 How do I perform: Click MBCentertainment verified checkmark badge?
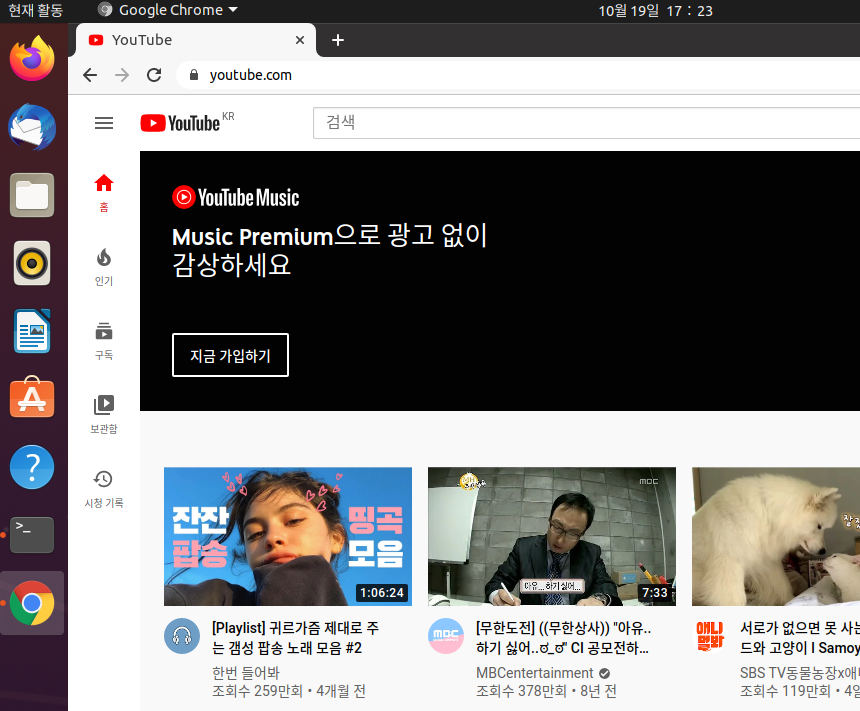604,673
